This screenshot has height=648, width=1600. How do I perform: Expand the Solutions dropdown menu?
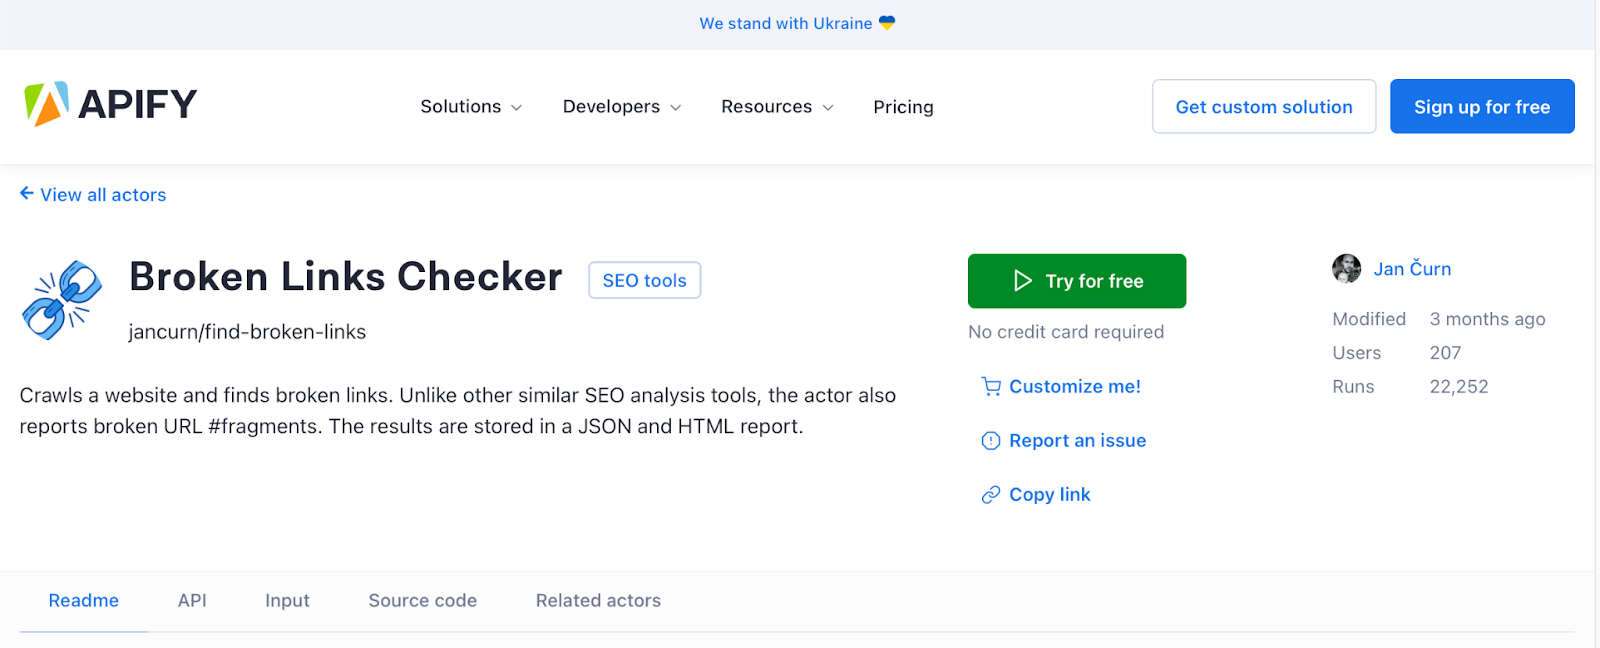(471, 107)
